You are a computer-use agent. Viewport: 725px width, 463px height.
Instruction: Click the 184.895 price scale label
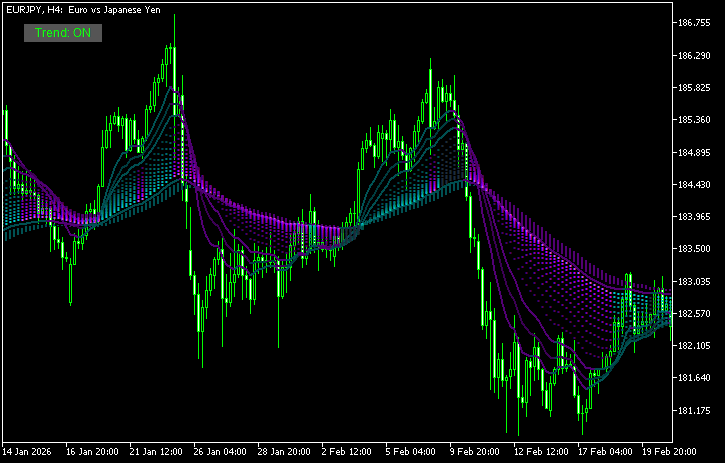coord(694,152)
